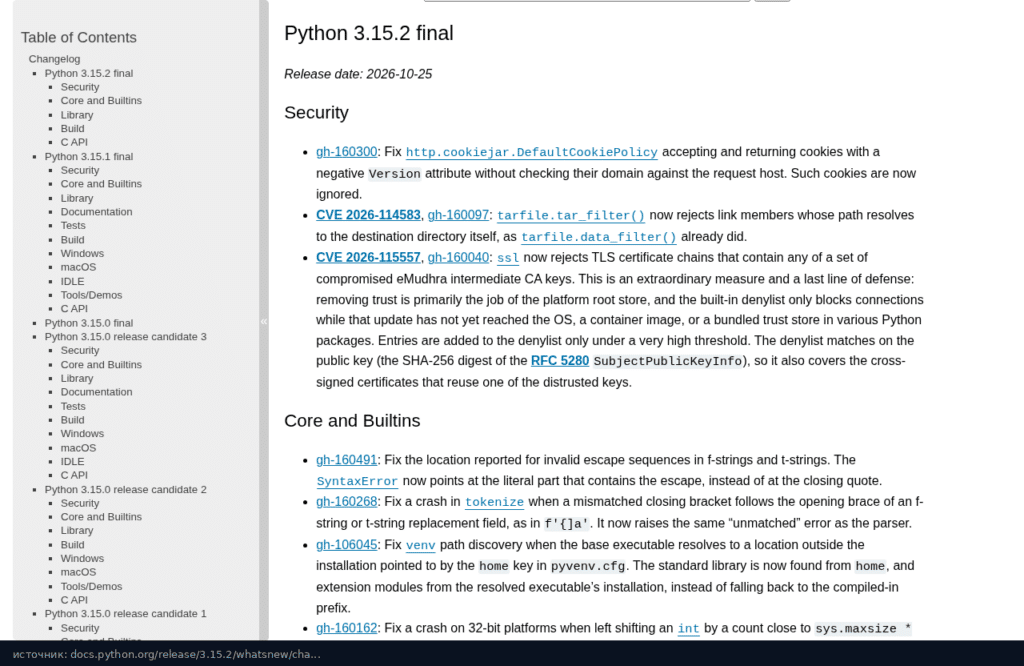This screenshot has height=666, width=1024.
Task: Go to Python 3.15.0 release candidate 2
Action: click(125, 490)
